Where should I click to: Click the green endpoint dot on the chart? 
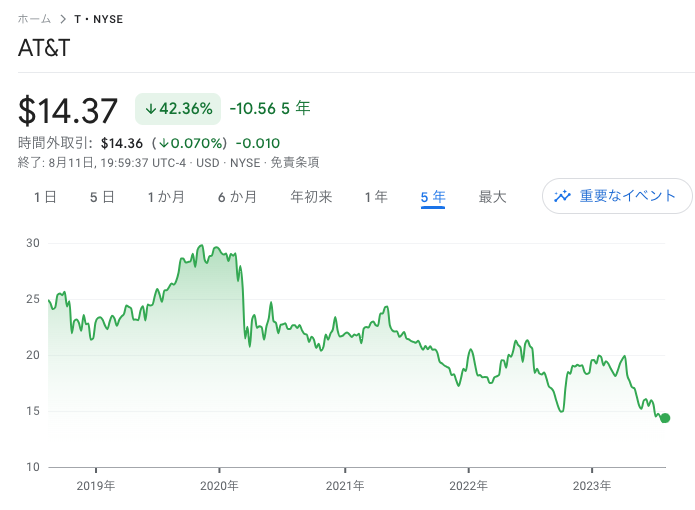(x=665, y=418)
